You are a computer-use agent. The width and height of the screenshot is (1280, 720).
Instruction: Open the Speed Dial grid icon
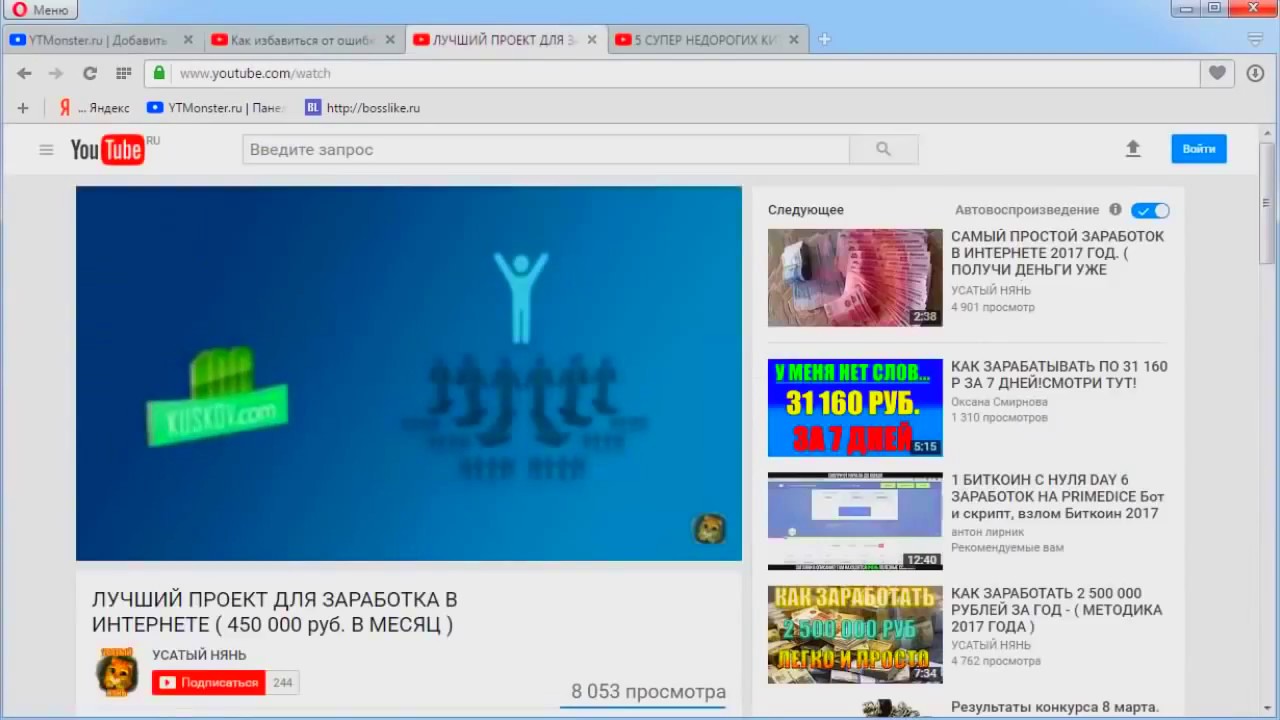(124, 73)
